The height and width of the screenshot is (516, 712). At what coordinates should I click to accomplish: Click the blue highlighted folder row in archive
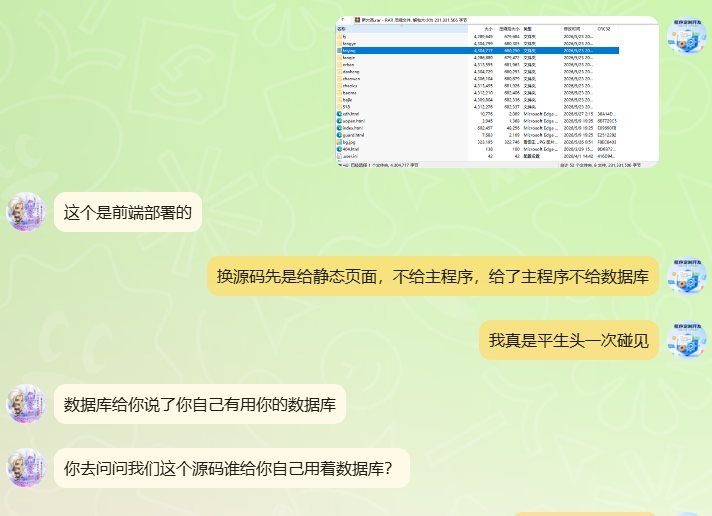(478, 50)
